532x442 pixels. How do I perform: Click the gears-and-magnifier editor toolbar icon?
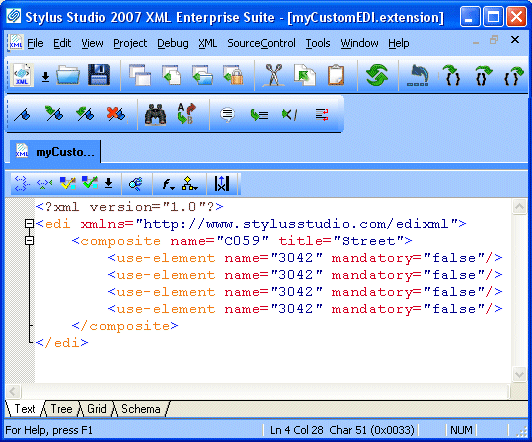pyautogui.click(x=136, y=184)
